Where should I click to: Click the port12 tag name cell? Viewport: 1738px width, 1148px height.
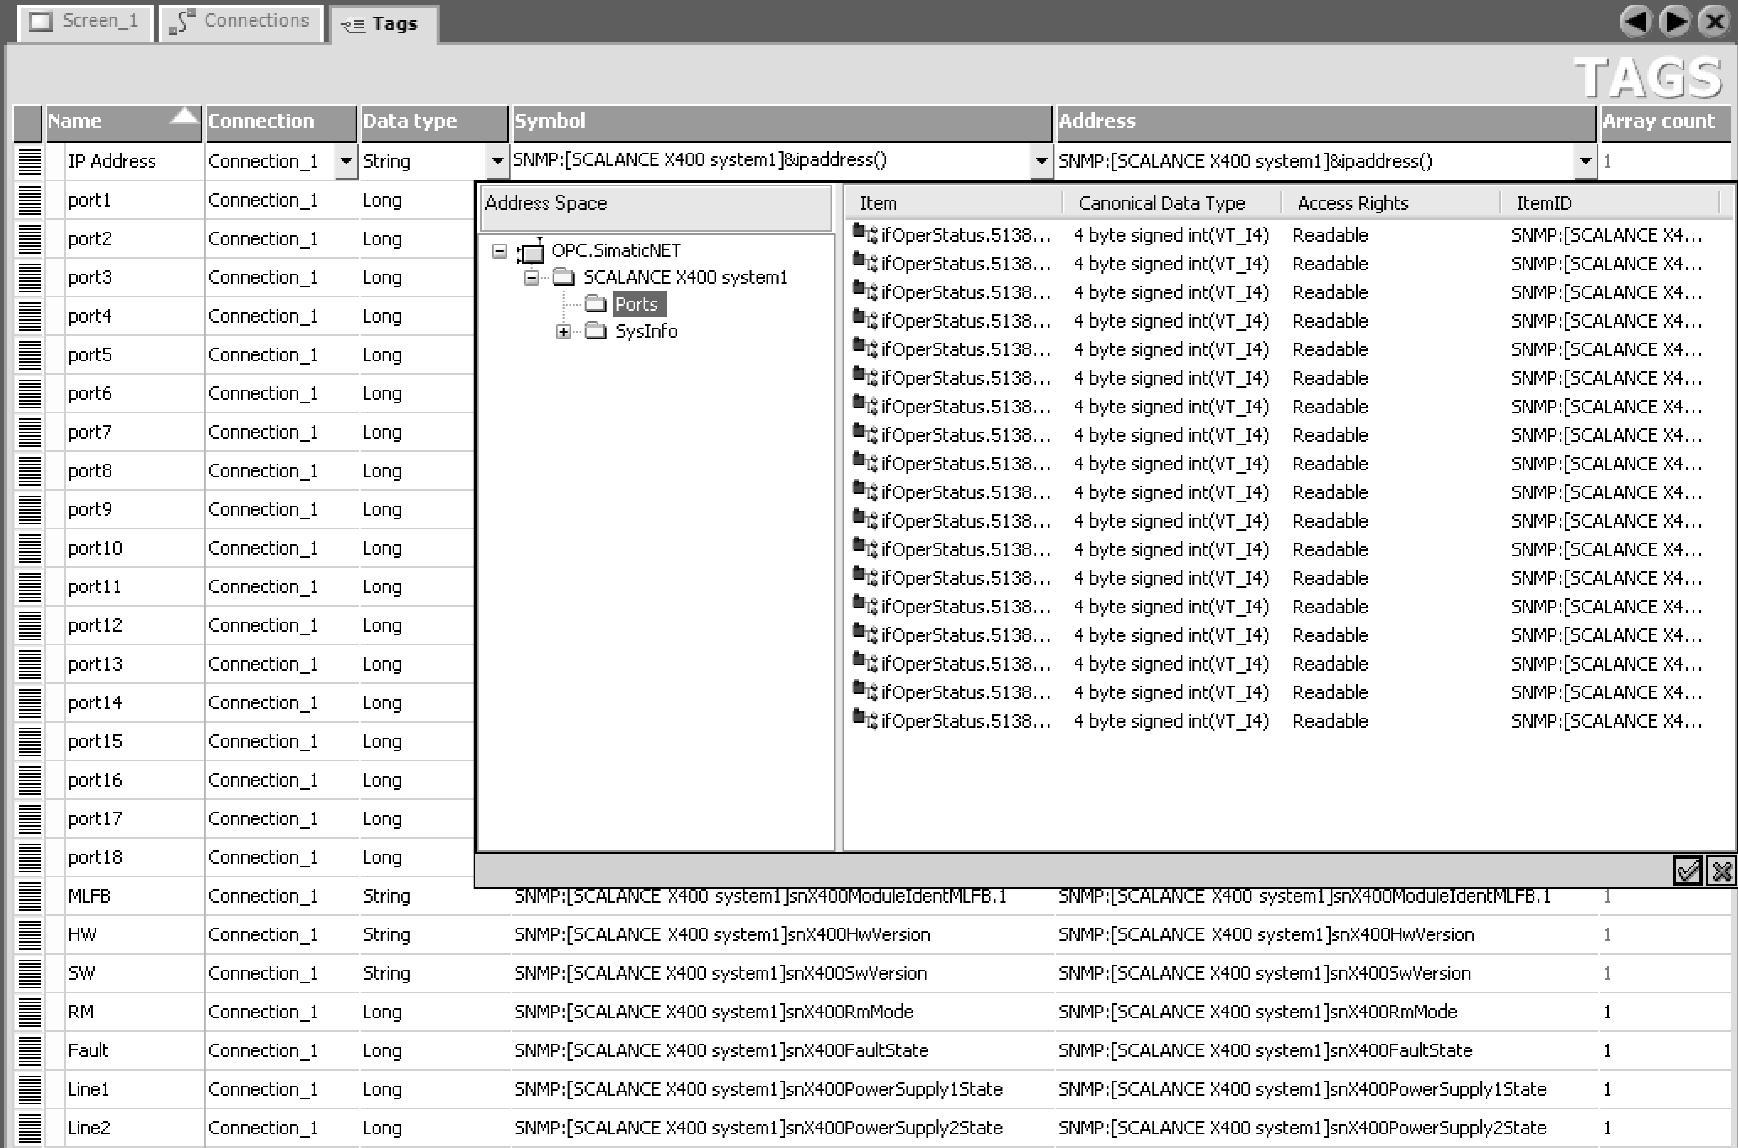pos(133,625)
